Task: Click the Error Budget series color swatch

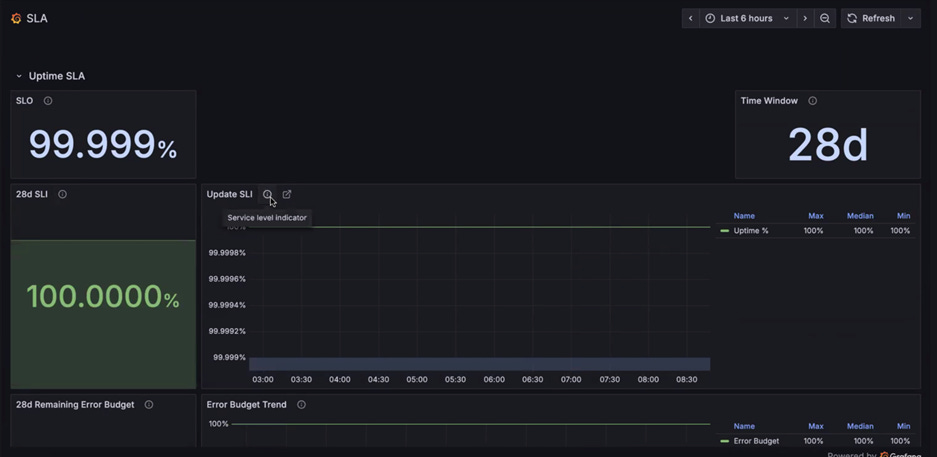Action: tap(725, 441)
